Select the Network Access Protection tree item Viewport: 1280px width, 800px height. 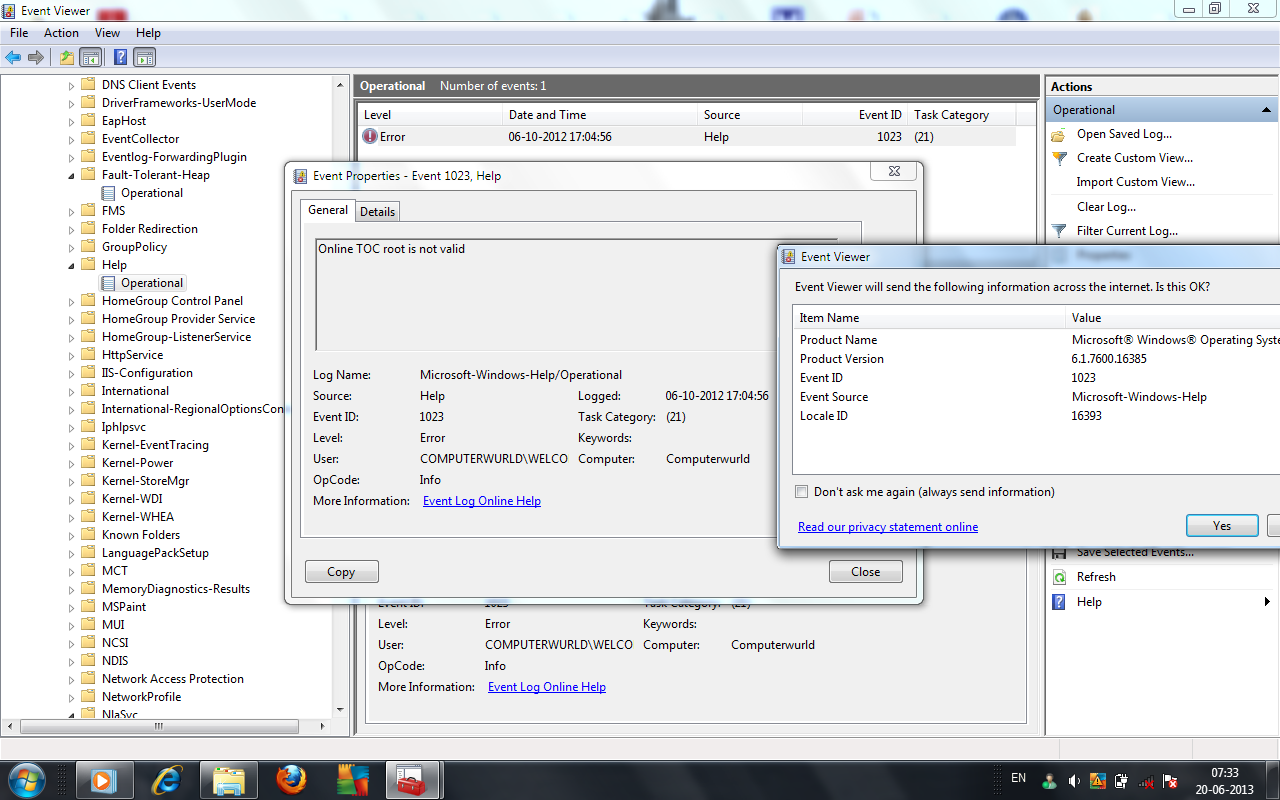(172, 679)
